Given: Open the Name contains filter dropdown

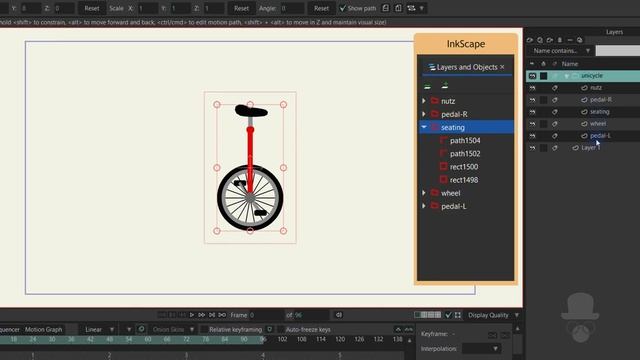Looking at the screenshot, I should (561, 51).
